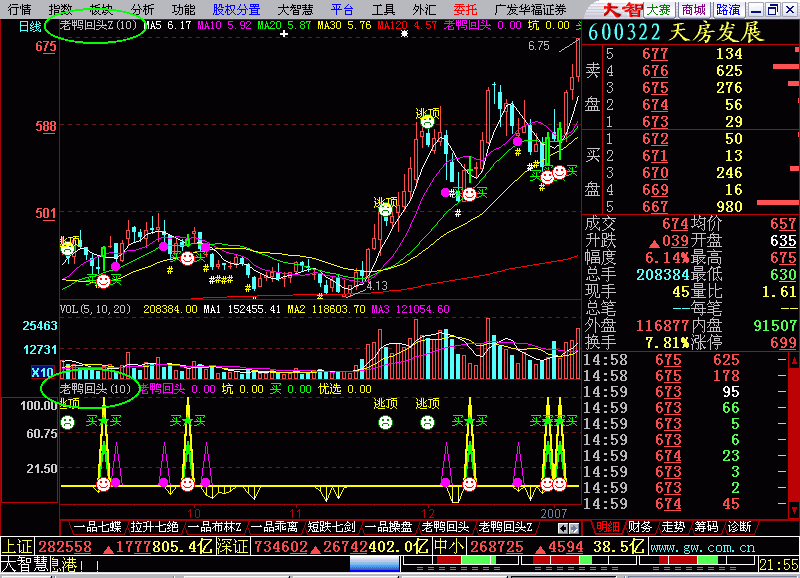The height and width of the screenshot is (578, 800).
Task: Open the 行情 menu
Action: [x=19, y=9]
